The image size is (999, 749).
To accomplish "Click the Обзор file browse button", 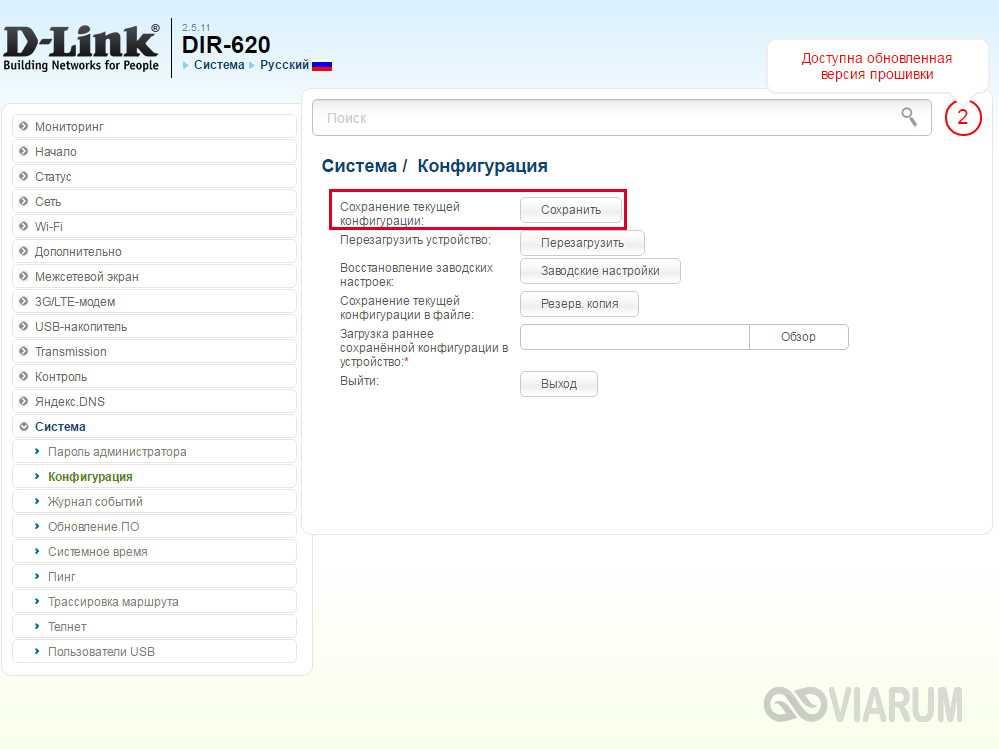I will (798, 337).
